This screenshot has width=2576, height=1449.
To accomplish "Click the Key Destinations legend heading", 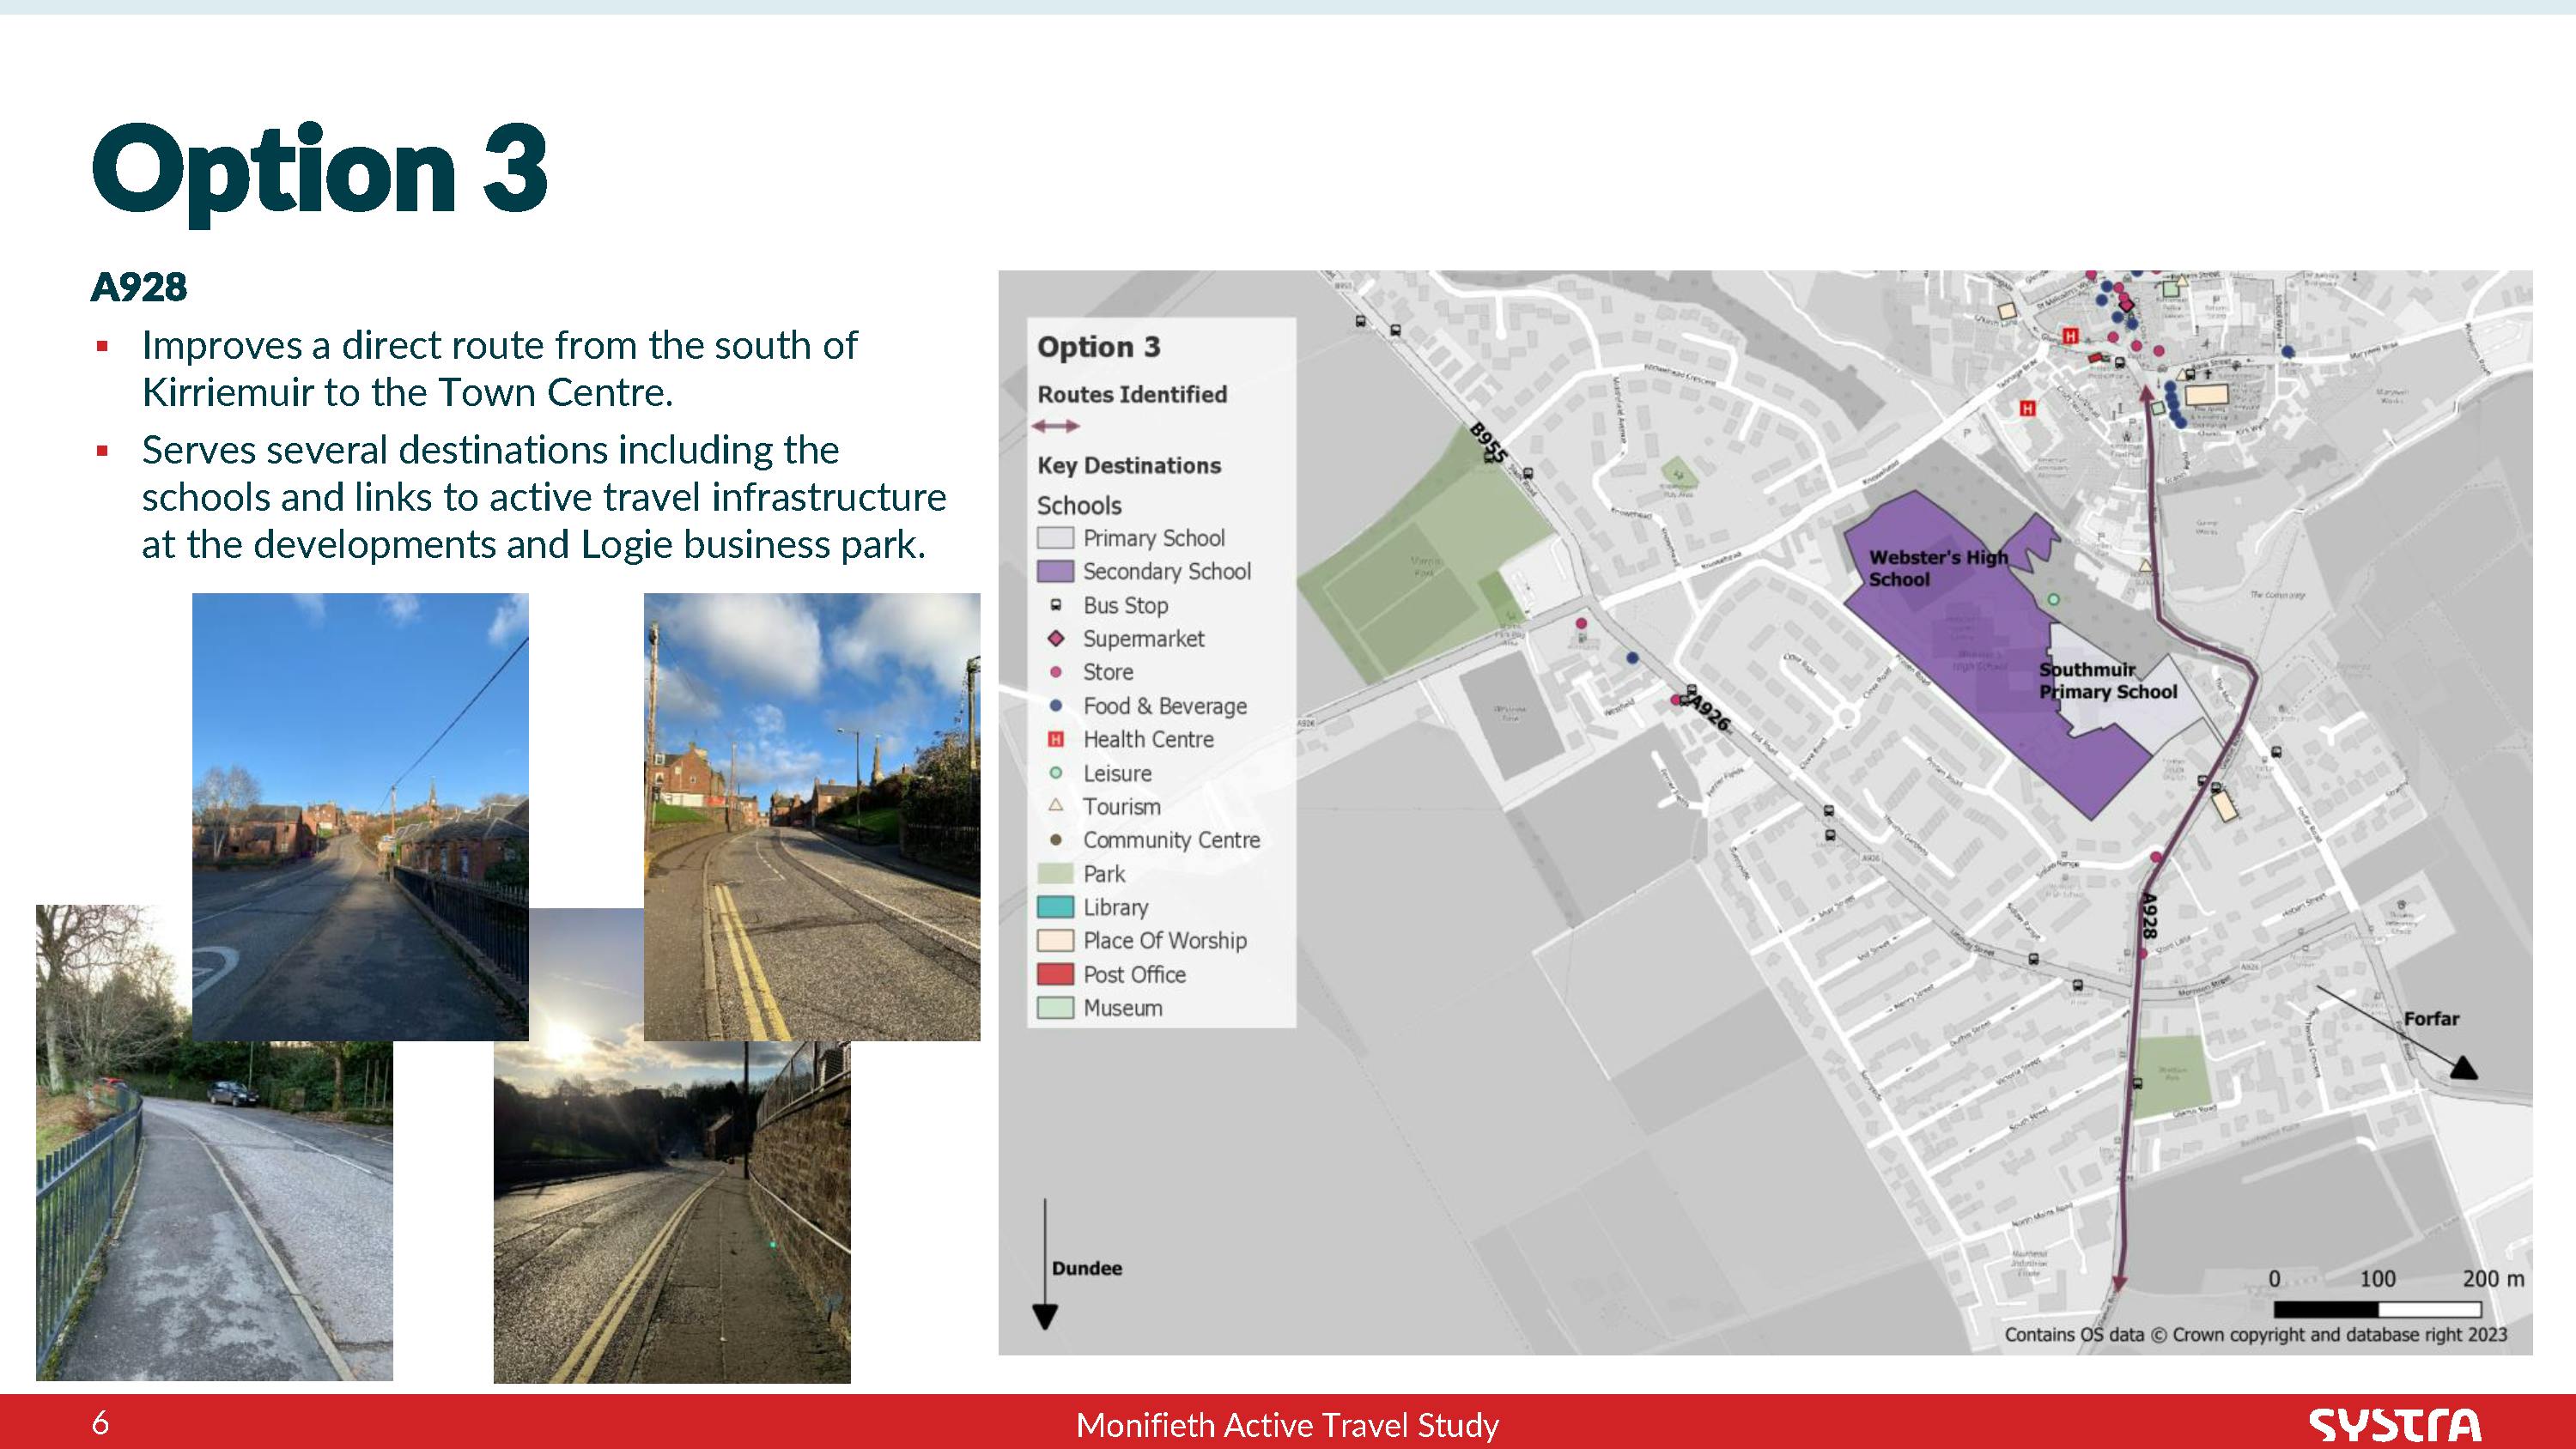I will tap(1129, 466).
